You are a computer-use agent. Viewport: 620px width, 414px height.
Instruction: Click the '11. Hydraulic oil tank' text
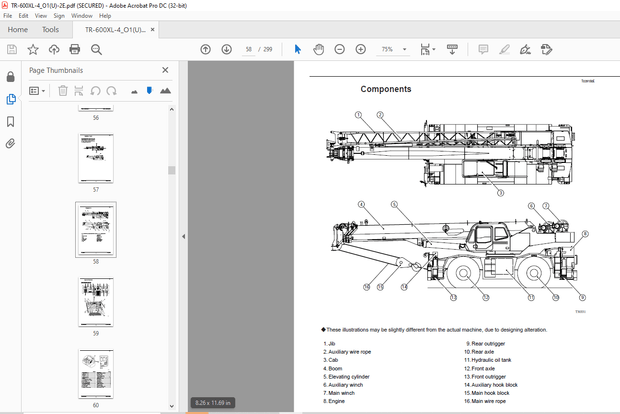(488, 360)
